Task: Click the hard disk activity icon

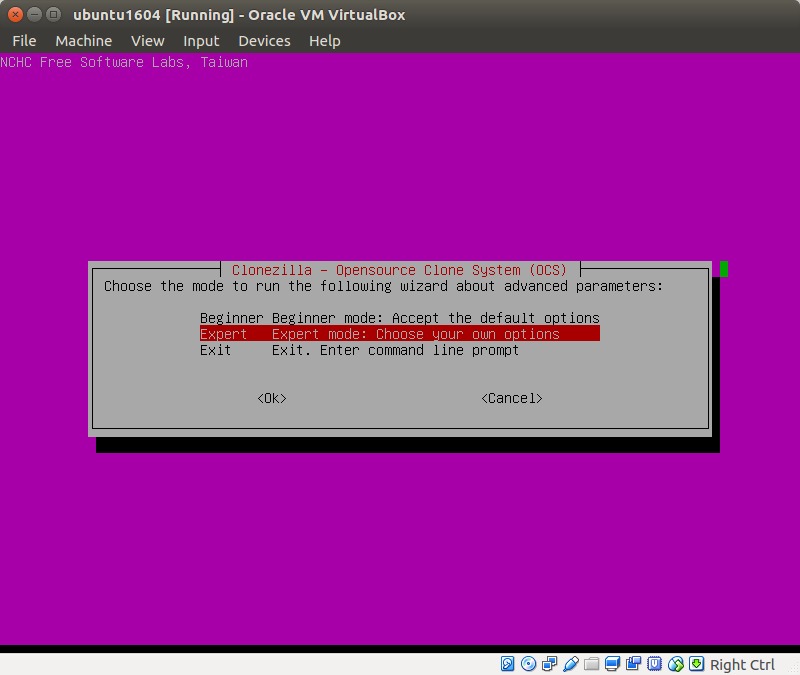Action: click(508, 664)
